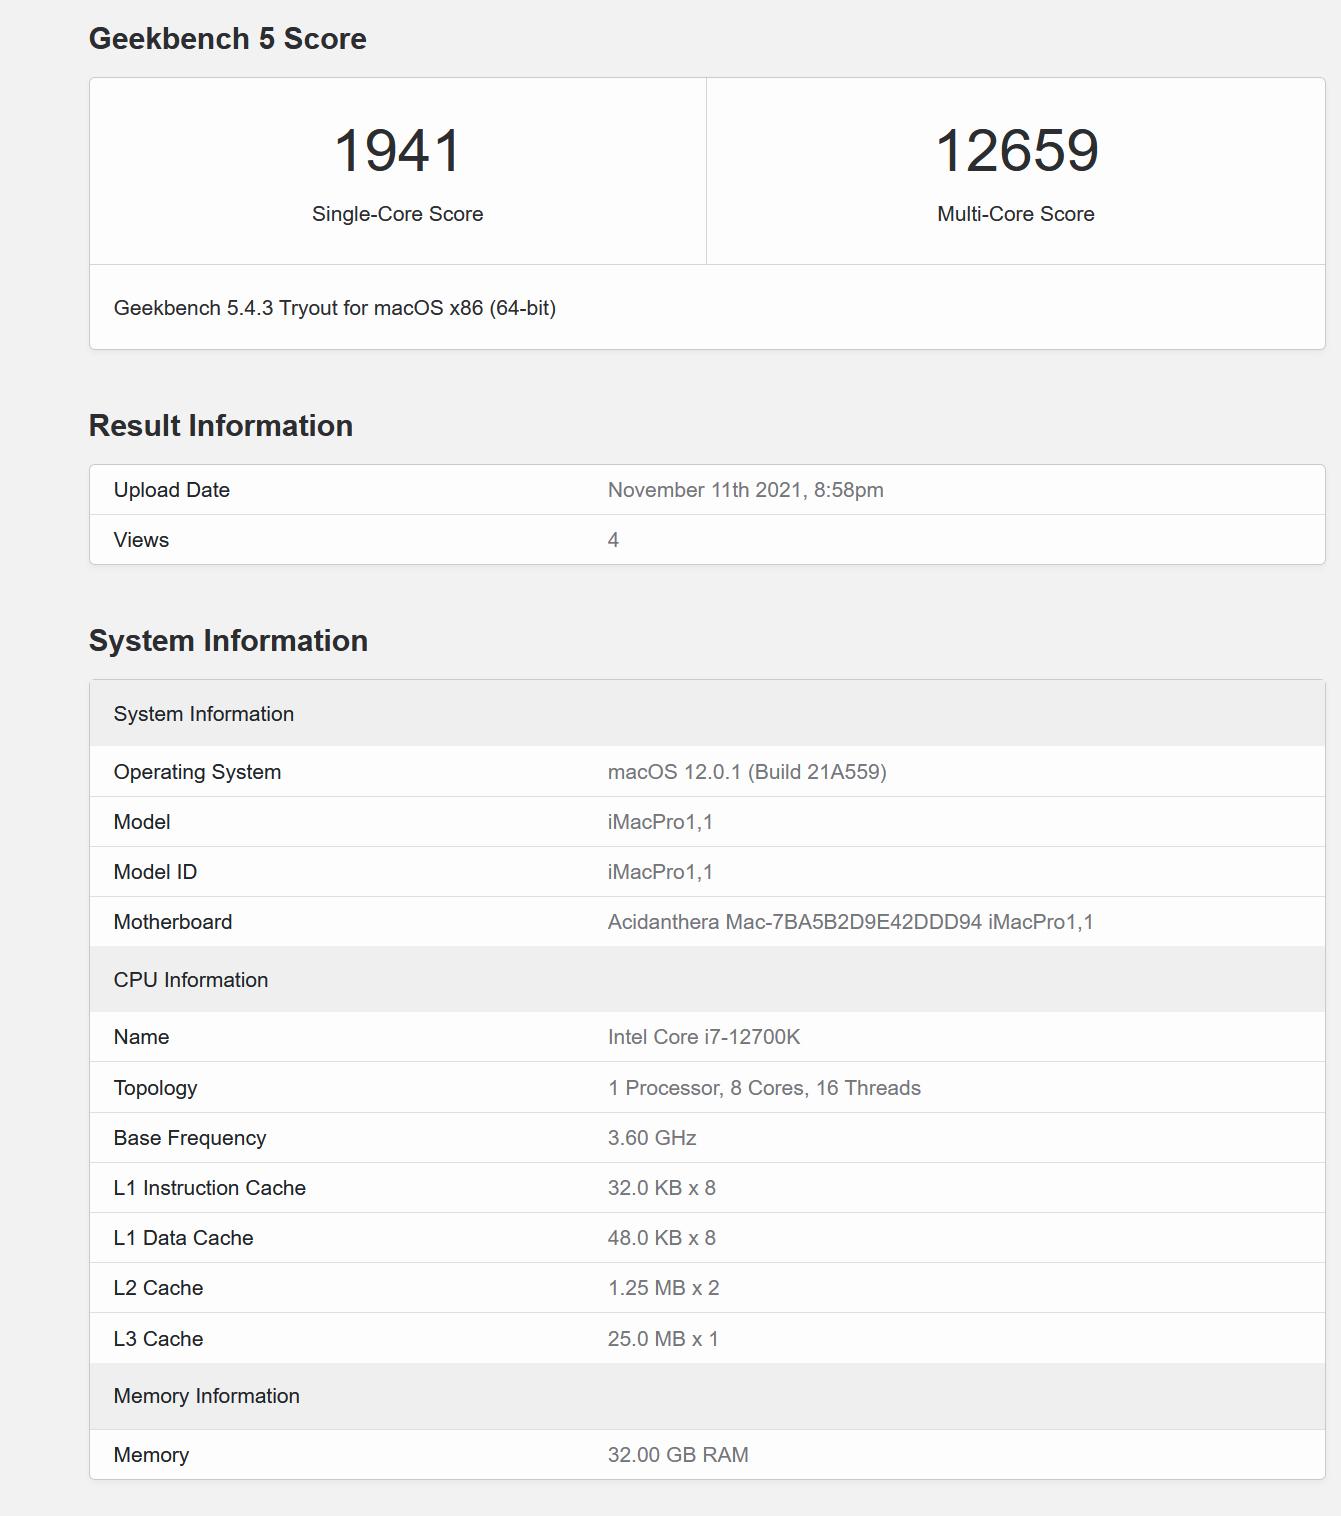Select the single-core score value 1941
The image size is (1341, 1516).
pos(397,151)
